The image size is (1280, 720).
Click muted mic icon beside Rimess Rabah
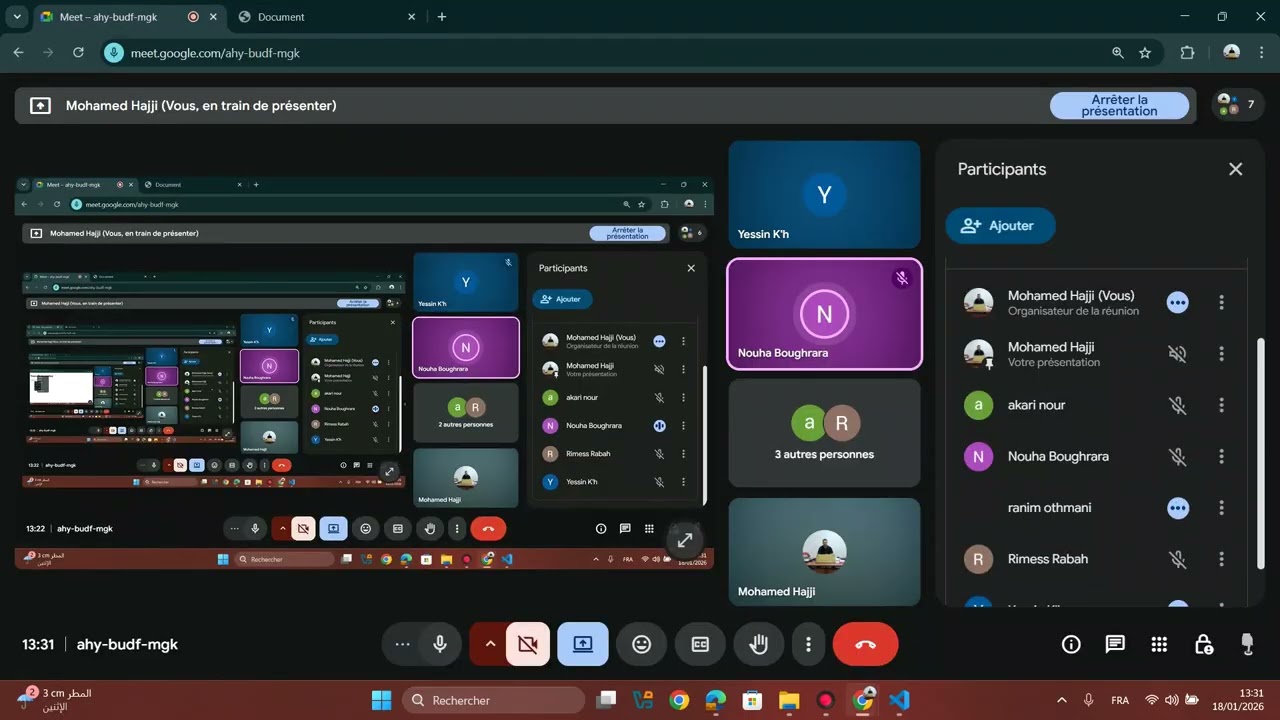click(1178, 559)
